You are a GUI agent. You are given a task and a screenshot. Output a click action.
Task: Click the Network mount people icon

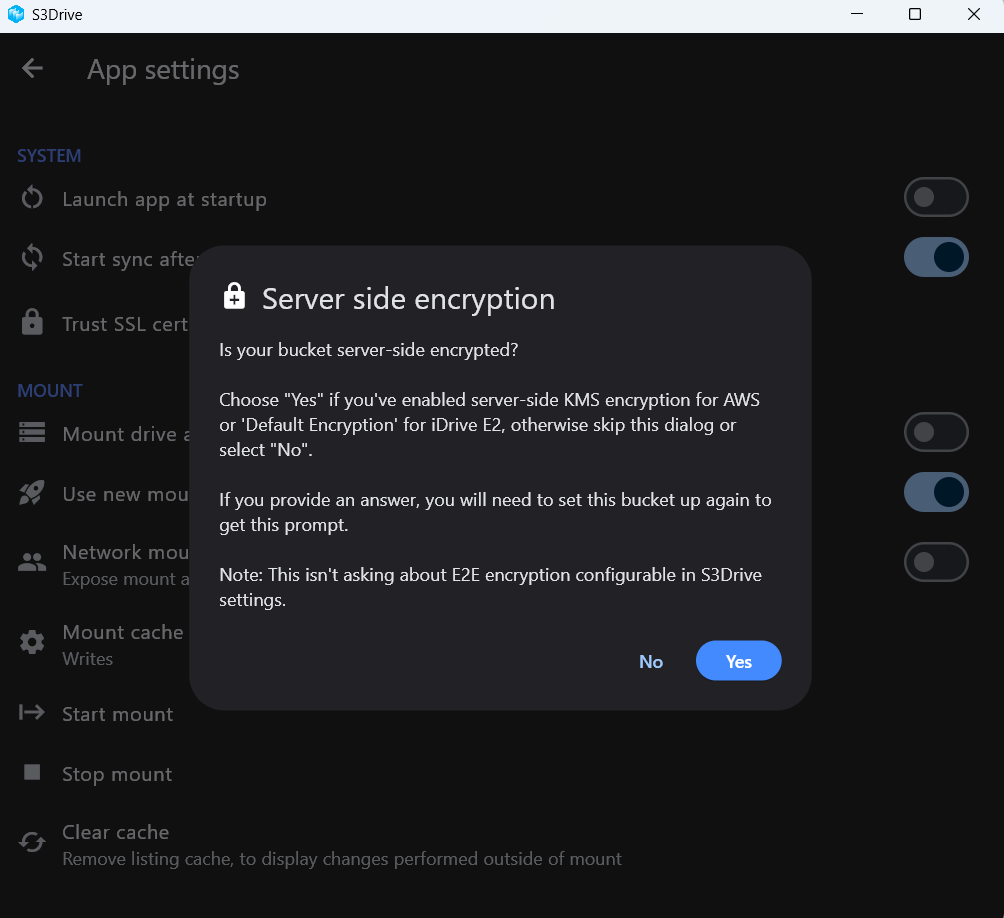click(x=32, y=562)
